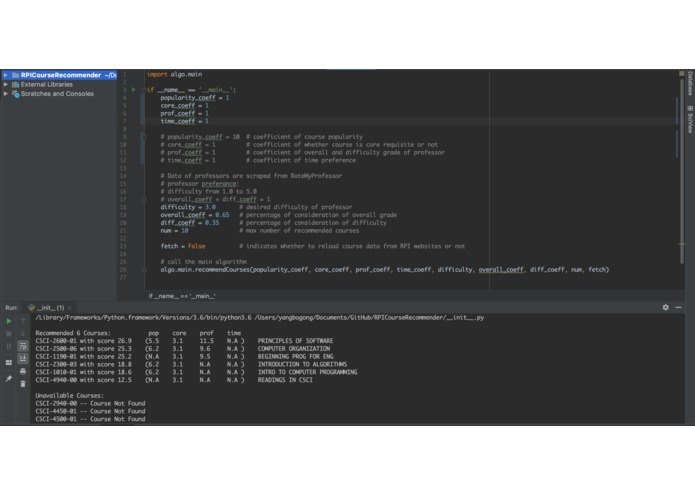Screen dimensions: 695x494
Task: Select RPICourseRecommender in project tree
Action: [61, 75]
